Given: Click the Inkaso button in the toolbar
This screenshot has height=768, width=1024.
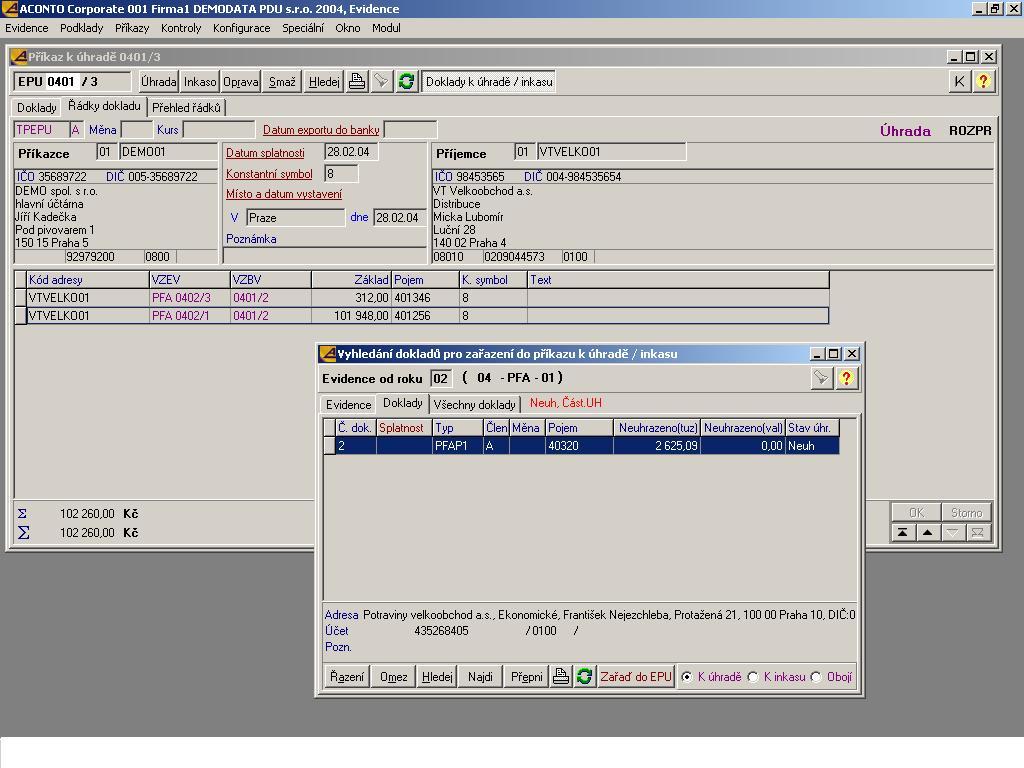Looking at the screenshot, I should (x=200, y=82).
